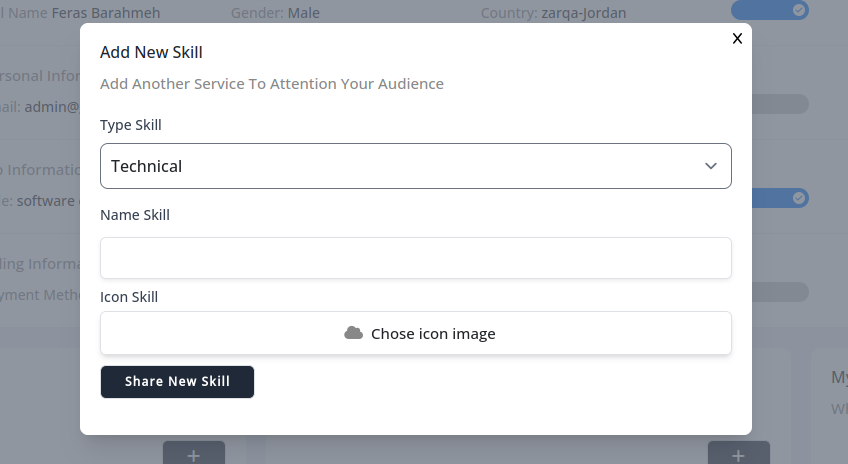Screen dimensions: 848x464
Task: Toggle the switch in the software row
Action: pyautogui.click(x=780, y=198)
